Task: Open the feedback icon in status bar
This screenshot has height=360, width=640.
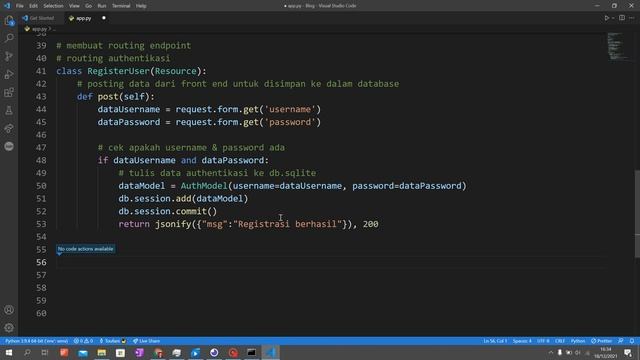Action: pos(621,341)
